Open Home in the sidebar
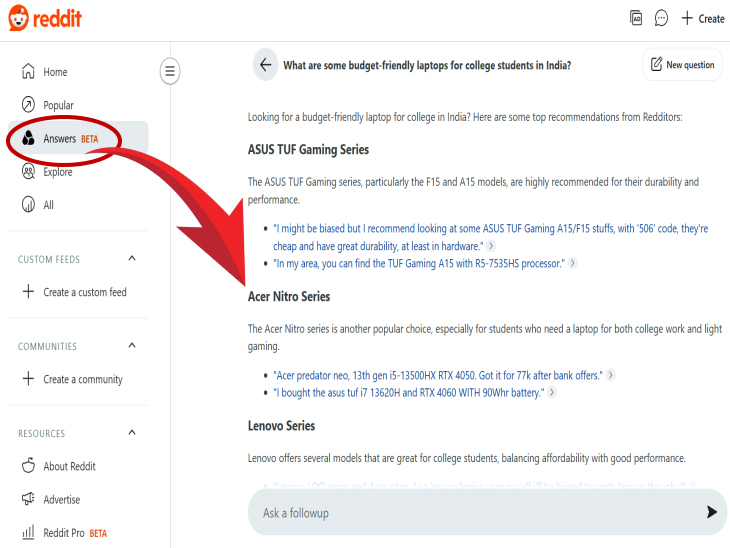This screenshot has height=548, width=730. (x=55, y=72)
